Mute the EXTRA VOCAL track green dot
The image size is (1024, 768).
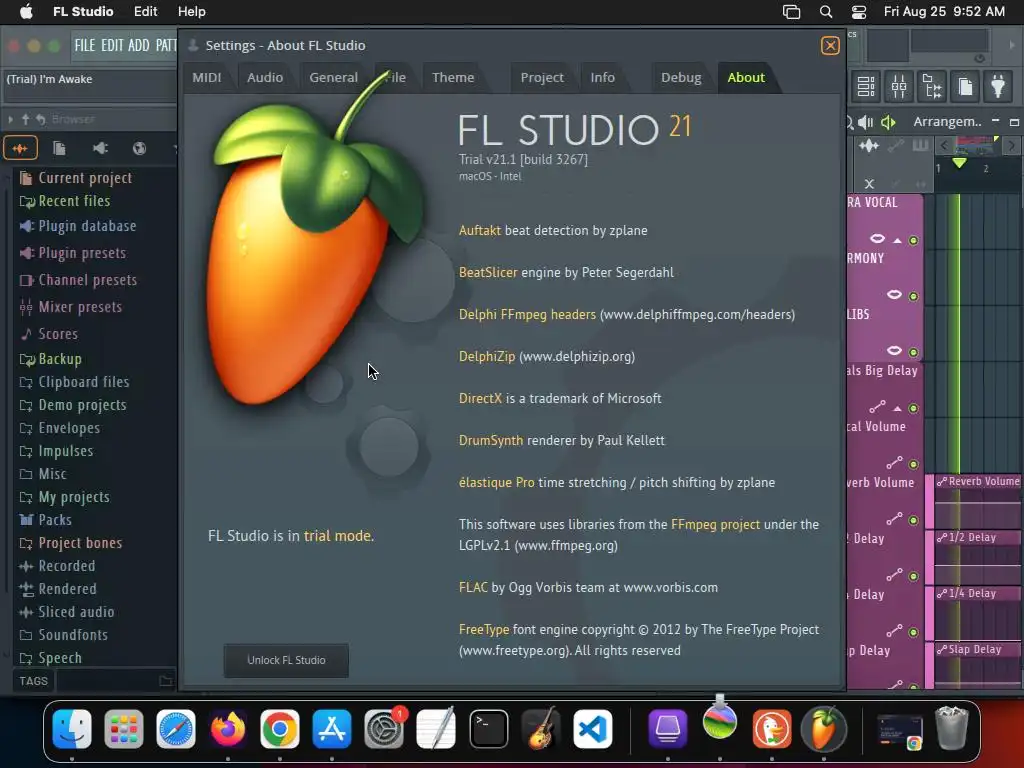coord(914,240)
